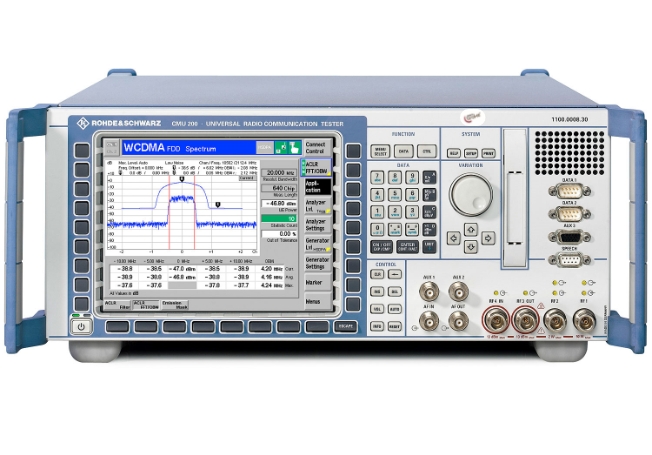The width and height of the screenshot is (652, 455).
Task: Click the SPEECH port
Action: 569,260
